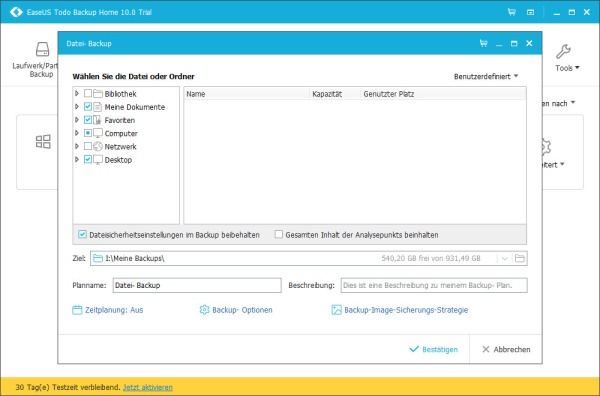This screenshot has width=600, height=396.
Task: Click the Netzwerk globe icon
Action: point(98,146)
